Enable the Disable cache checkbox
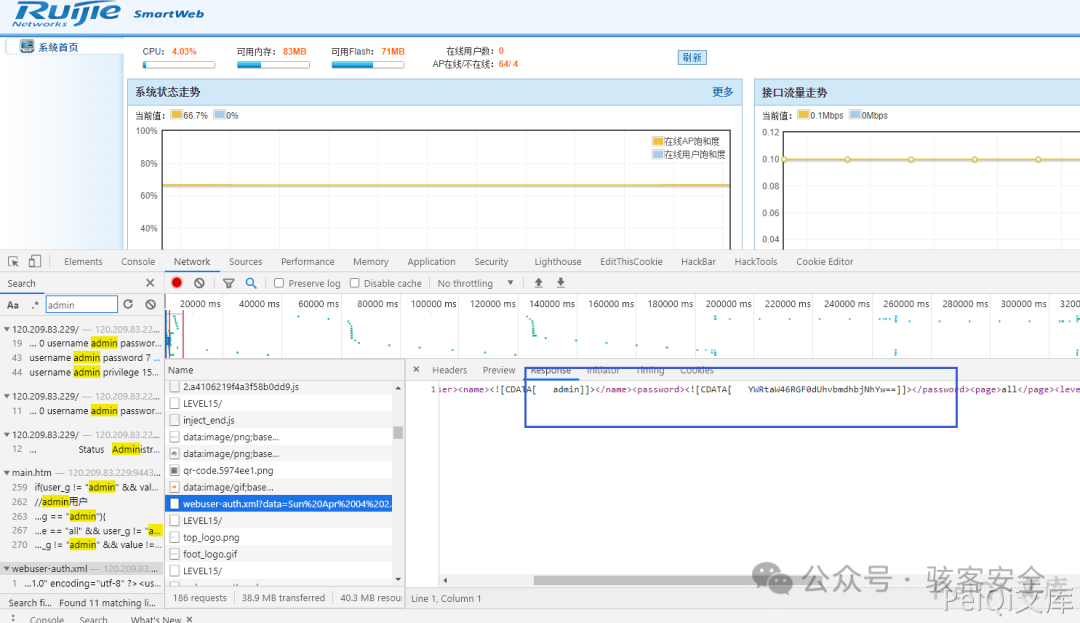 click(x=355, y=283)
